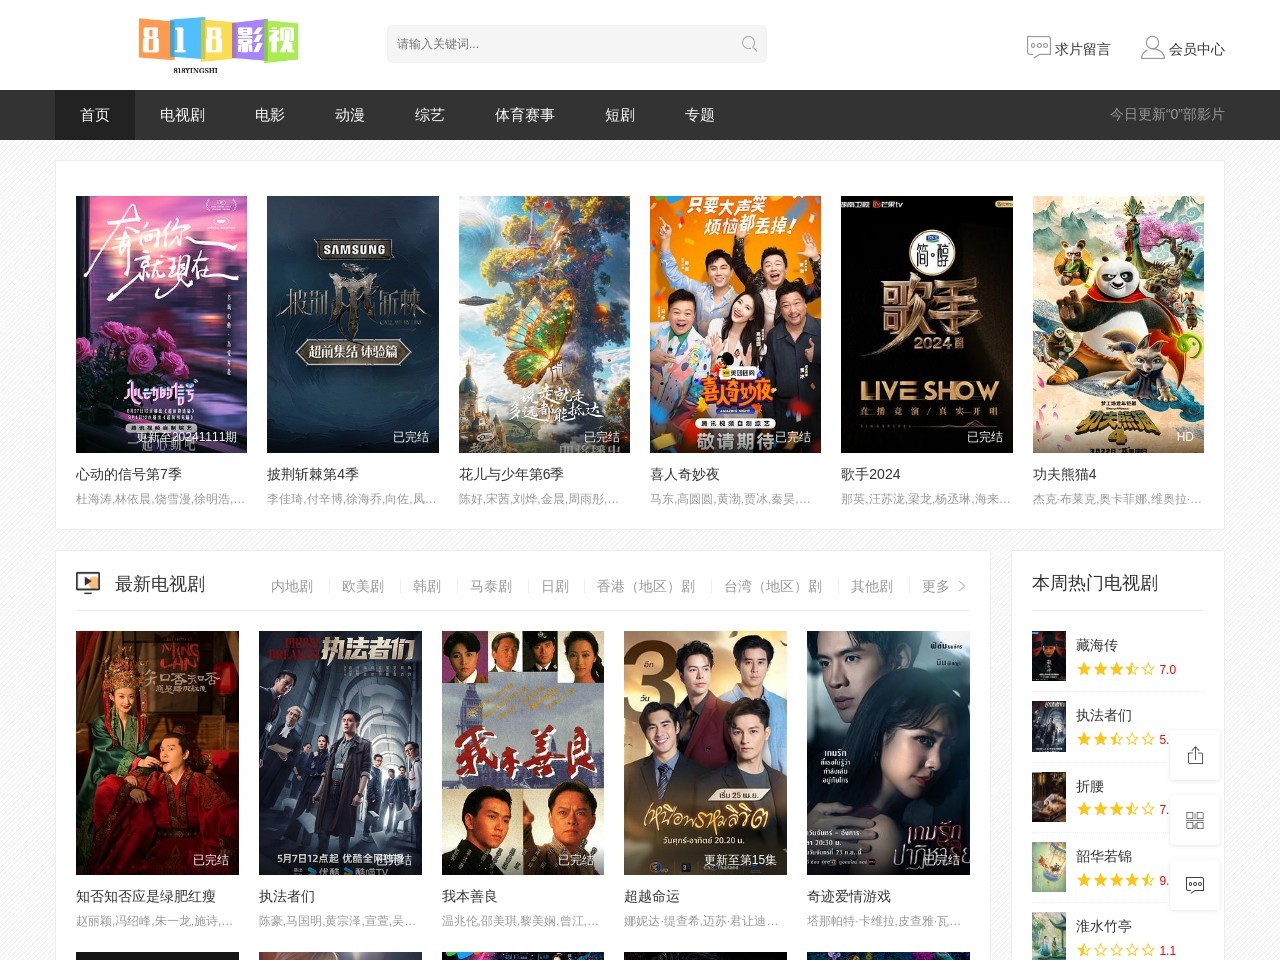Open 歌手2024 poster
The width and height of the screenshot is (1280, 960).
[x=927, y=324]
